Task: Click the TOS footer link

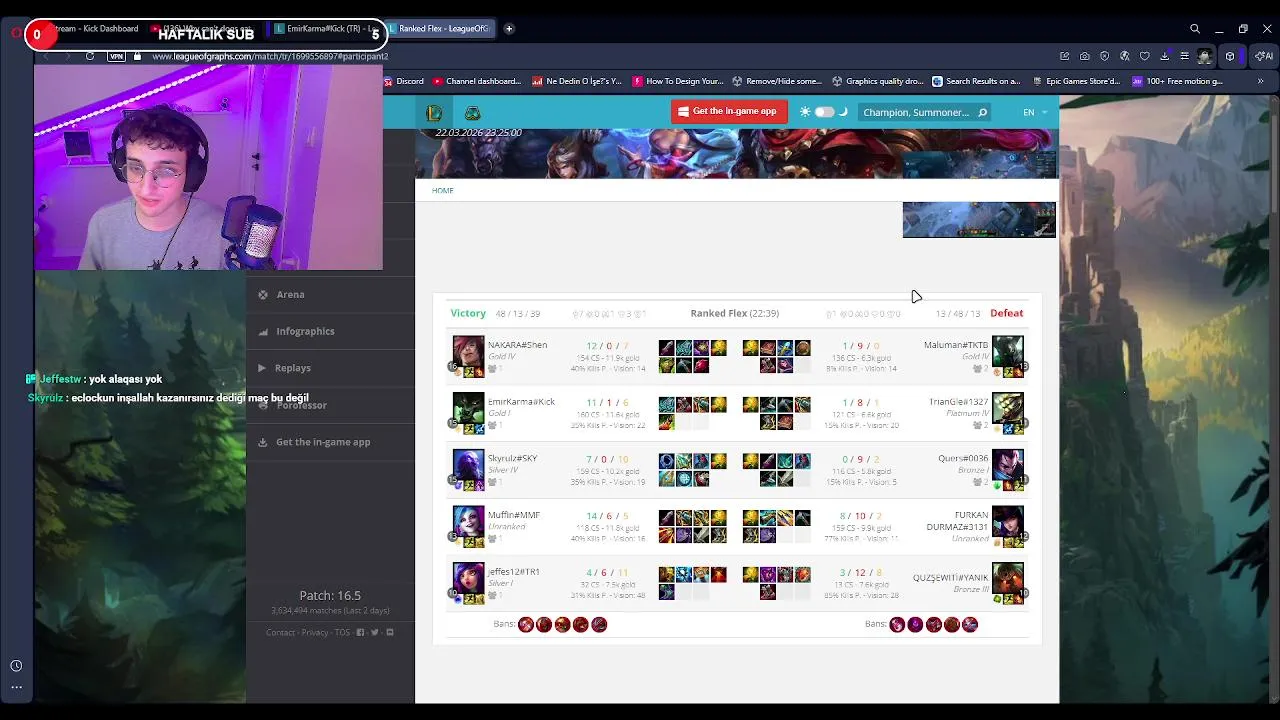Action: [342, 632]
